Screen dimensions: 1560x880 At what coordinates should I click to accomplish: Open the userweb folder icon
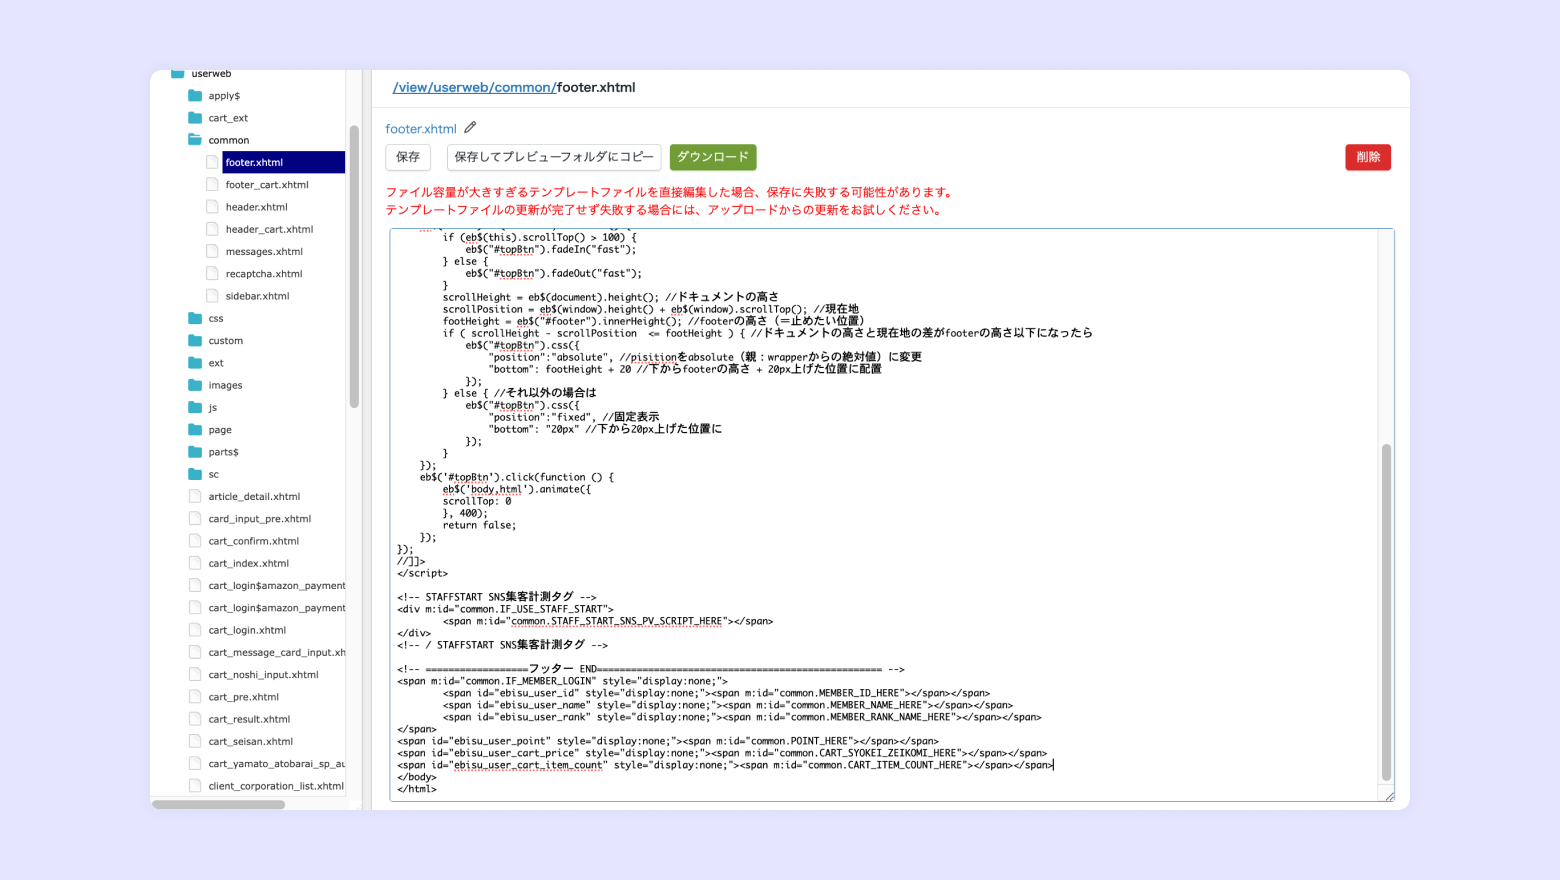coord(178,73)
